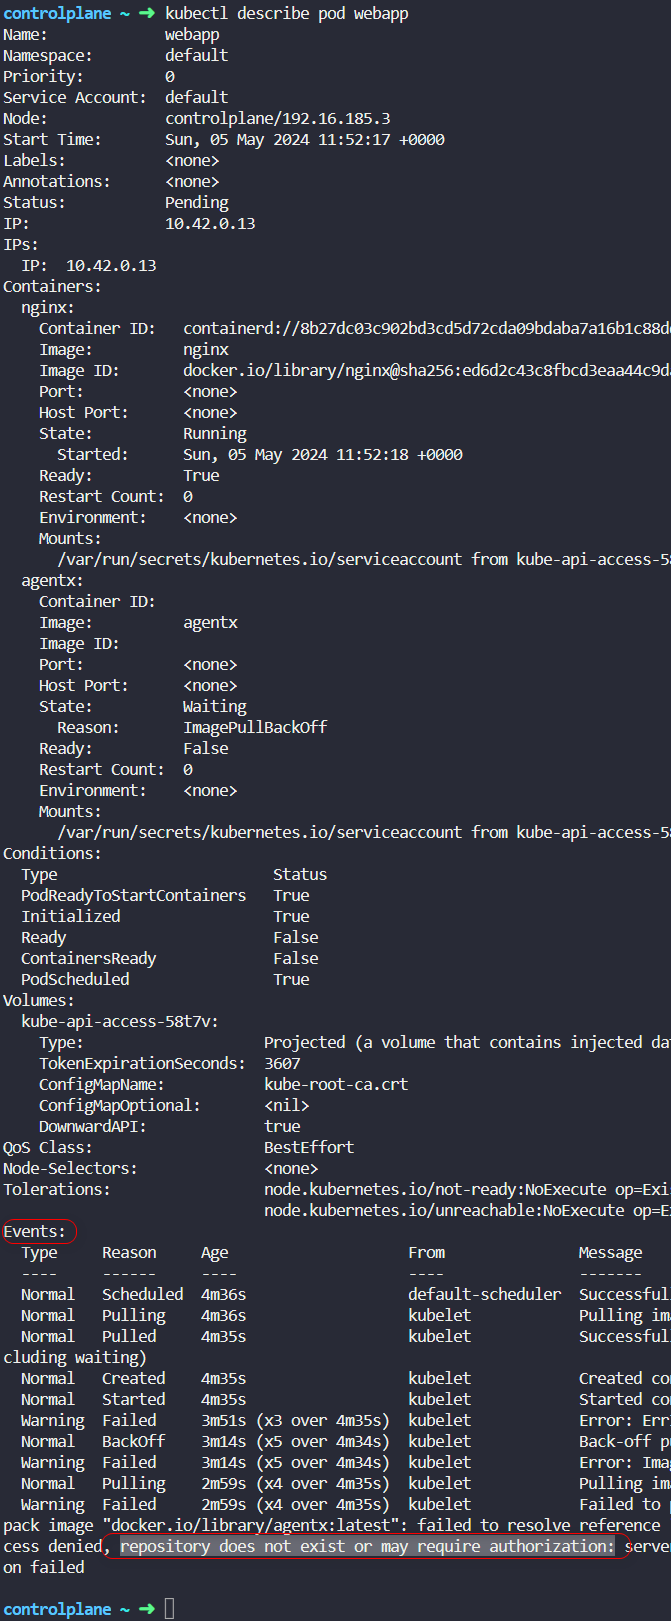Select the "kube-root-ca.crt" ConfigMap name
Screen dimensions: 671x1621
click(x=336, y=1084)
